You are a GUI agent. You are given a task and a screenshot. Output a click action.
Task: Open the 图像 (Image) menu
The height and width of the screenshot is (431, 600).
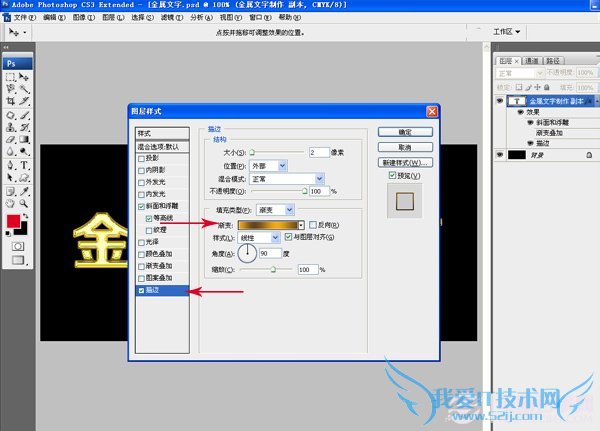84,18
